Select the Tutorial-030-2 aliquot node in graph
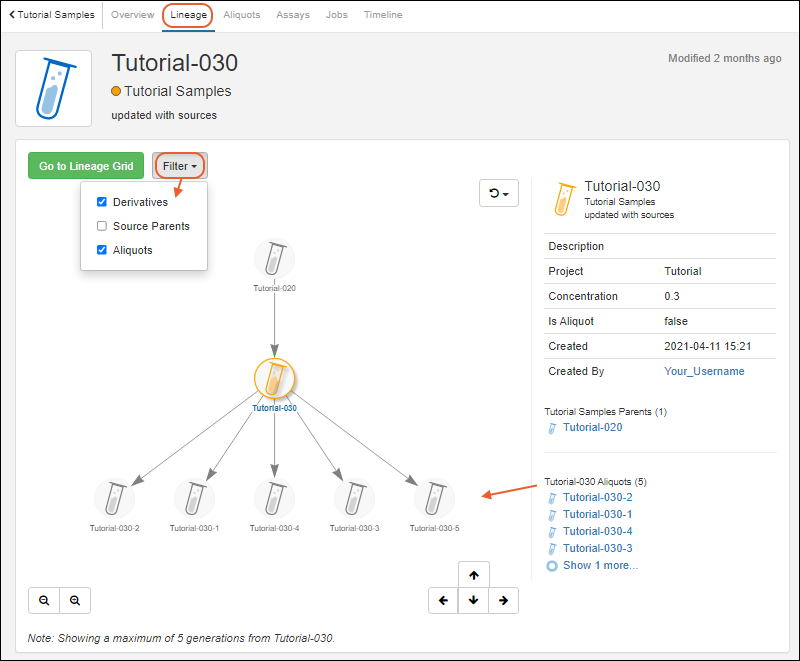Screen dimensions: 800x661 point(114,498)
